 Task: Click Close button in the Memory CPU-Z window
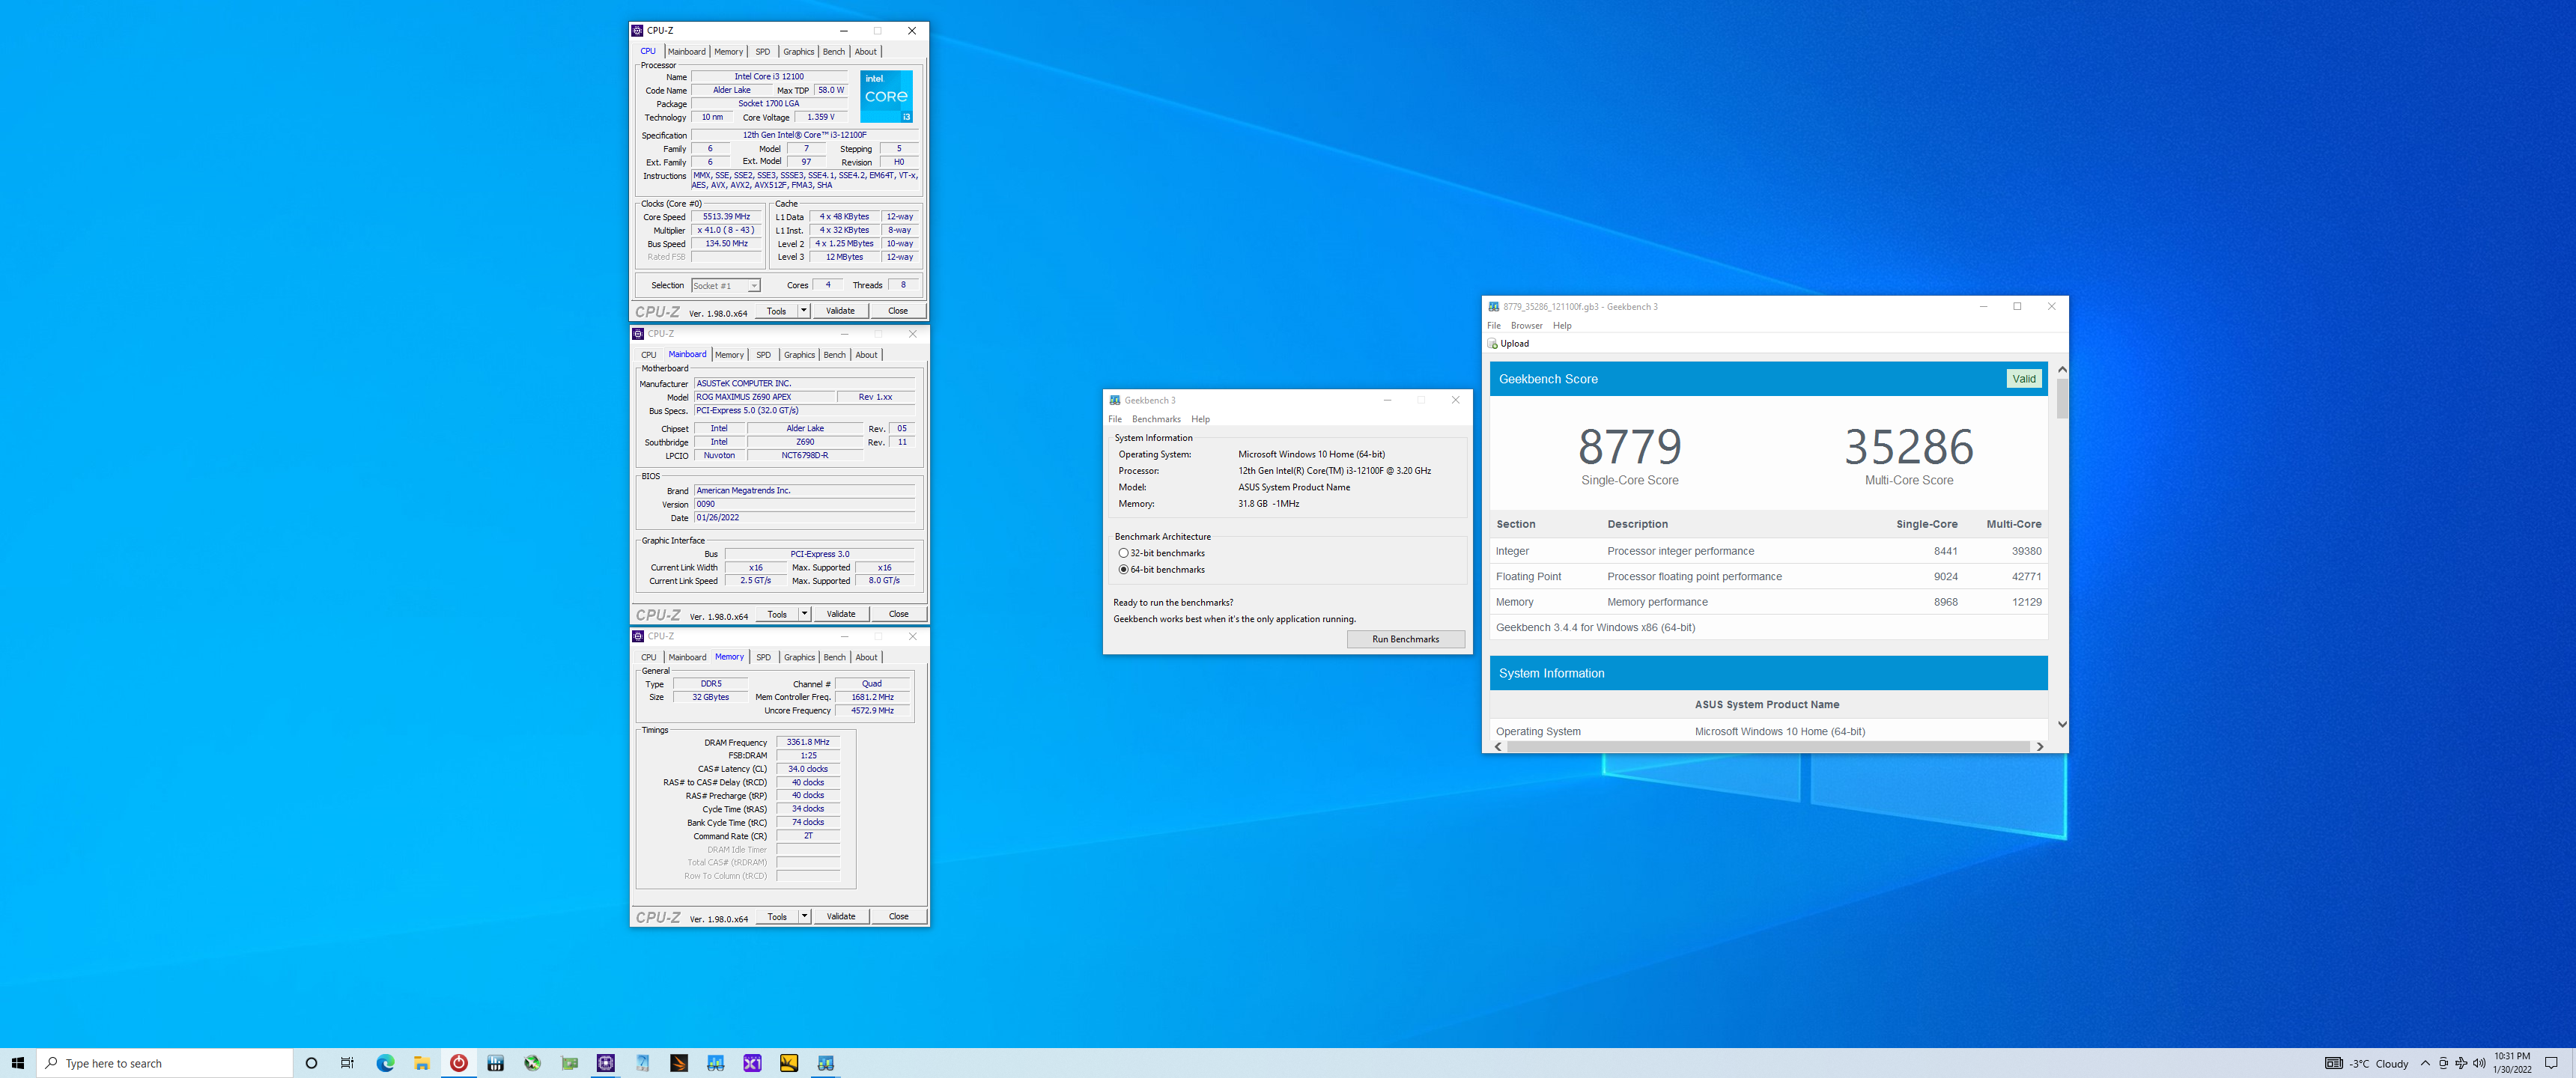pos(899,916)
